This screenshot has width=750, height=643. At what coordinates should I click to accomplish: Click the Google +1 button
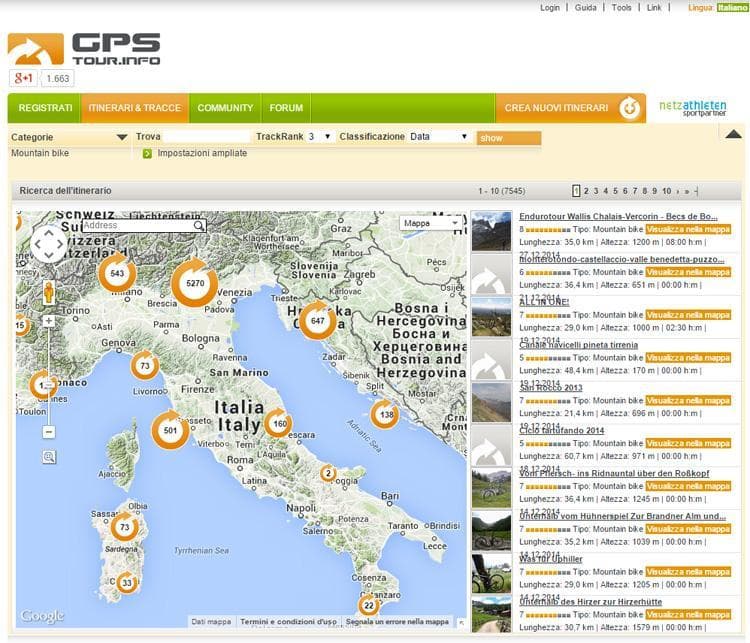[23, 78]
